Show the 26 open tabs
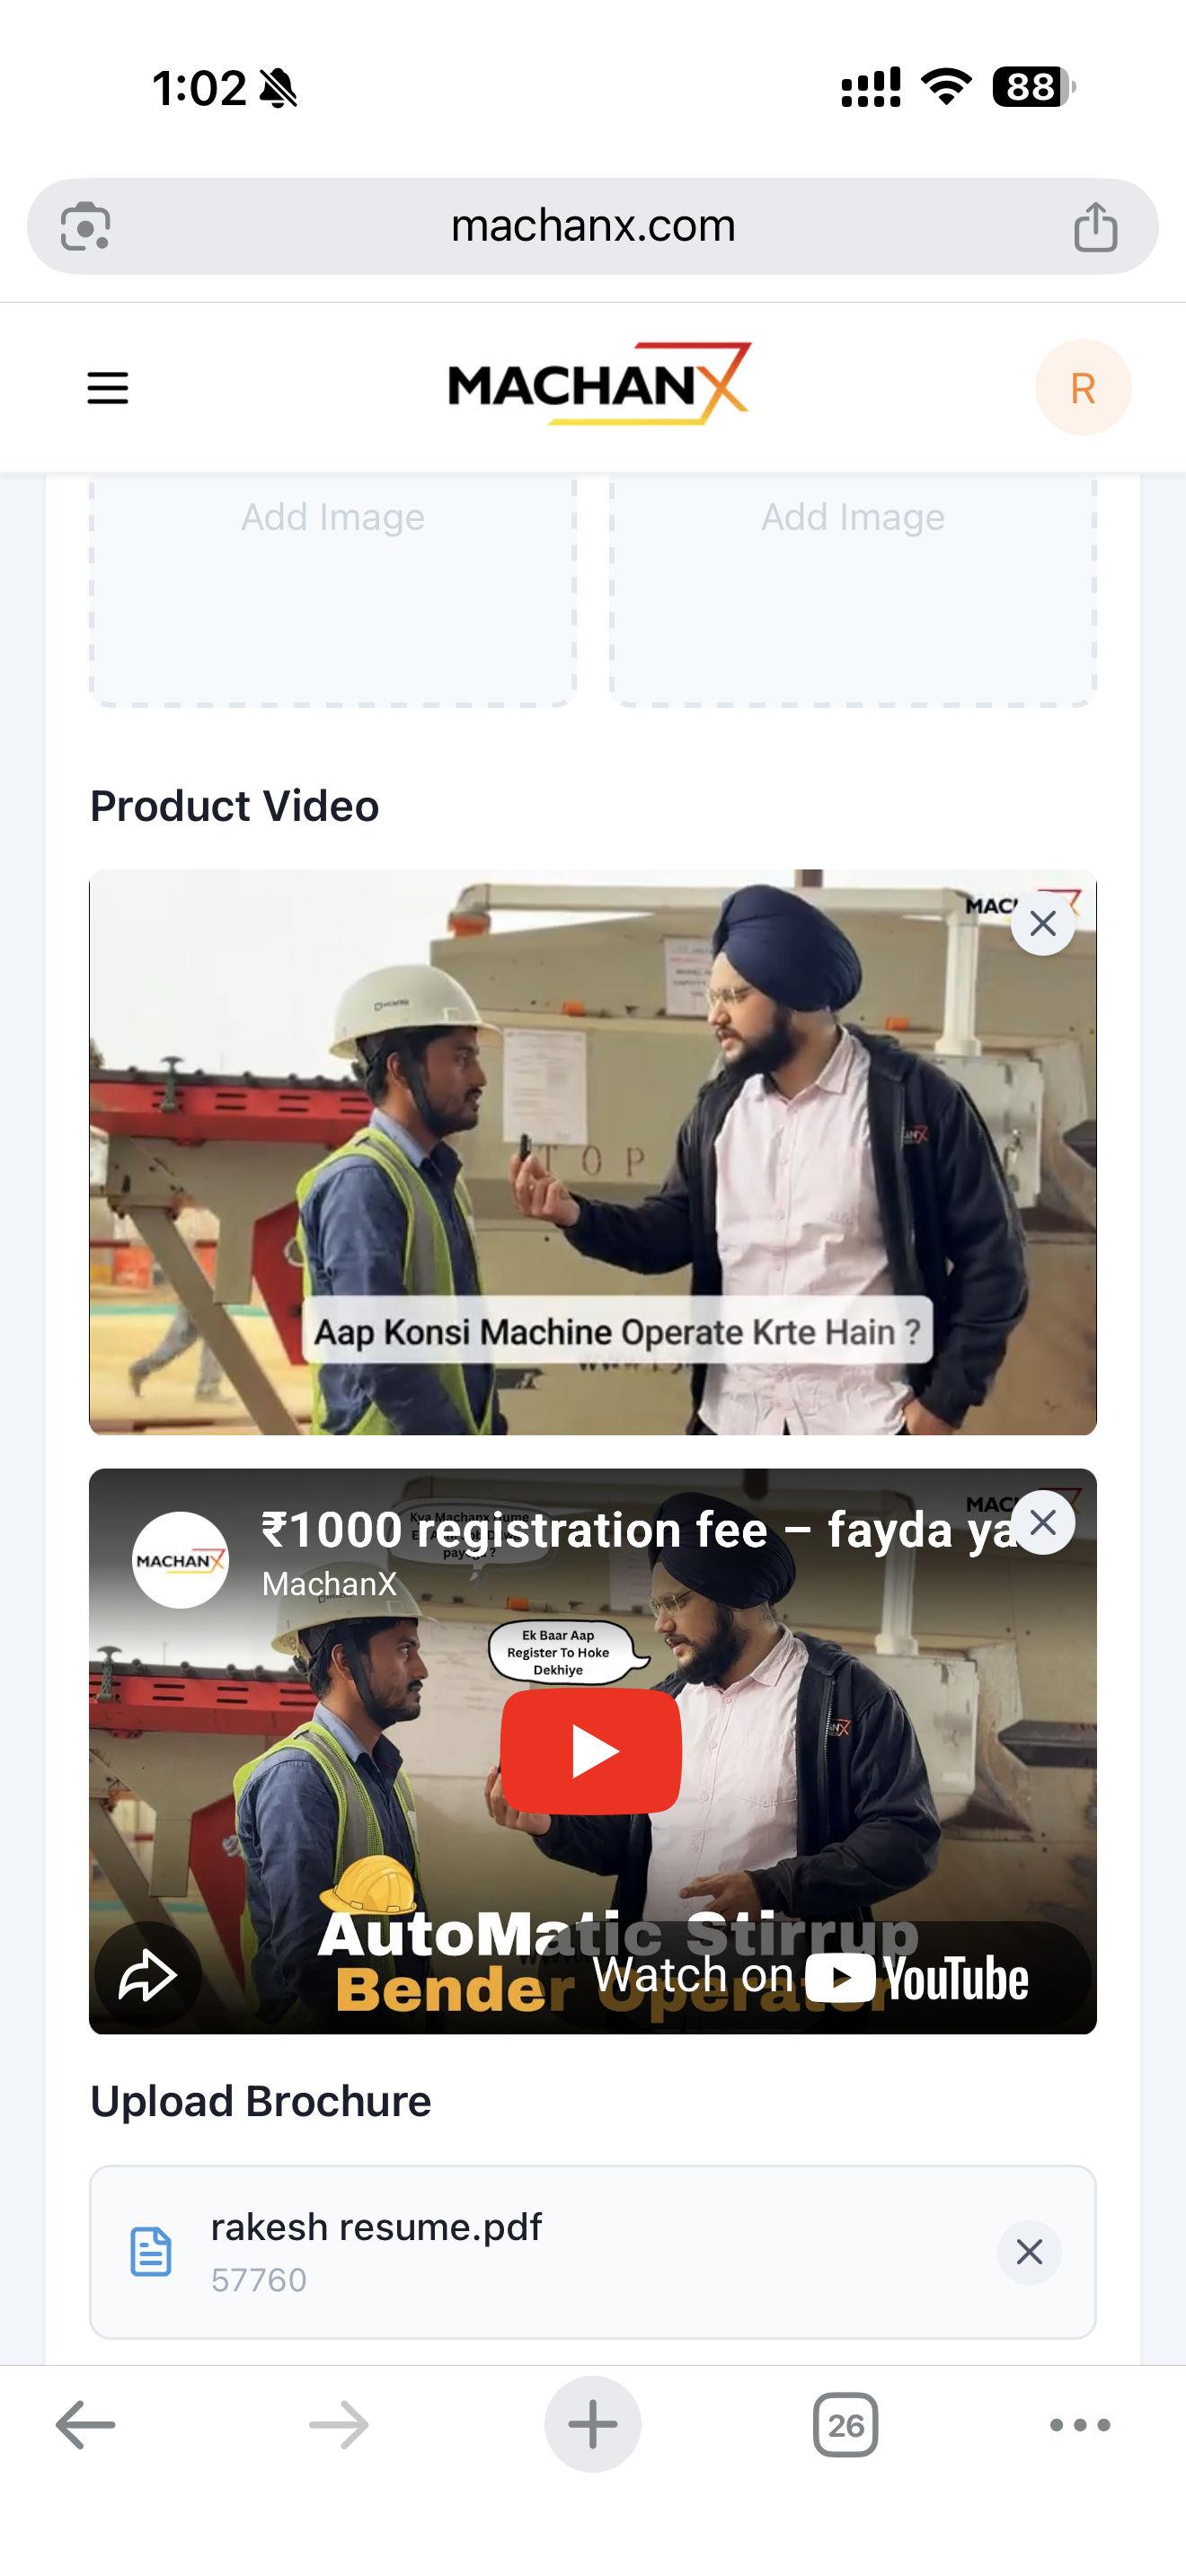This screenshot has height=2576, width=1186. [x=845, y=2425]
